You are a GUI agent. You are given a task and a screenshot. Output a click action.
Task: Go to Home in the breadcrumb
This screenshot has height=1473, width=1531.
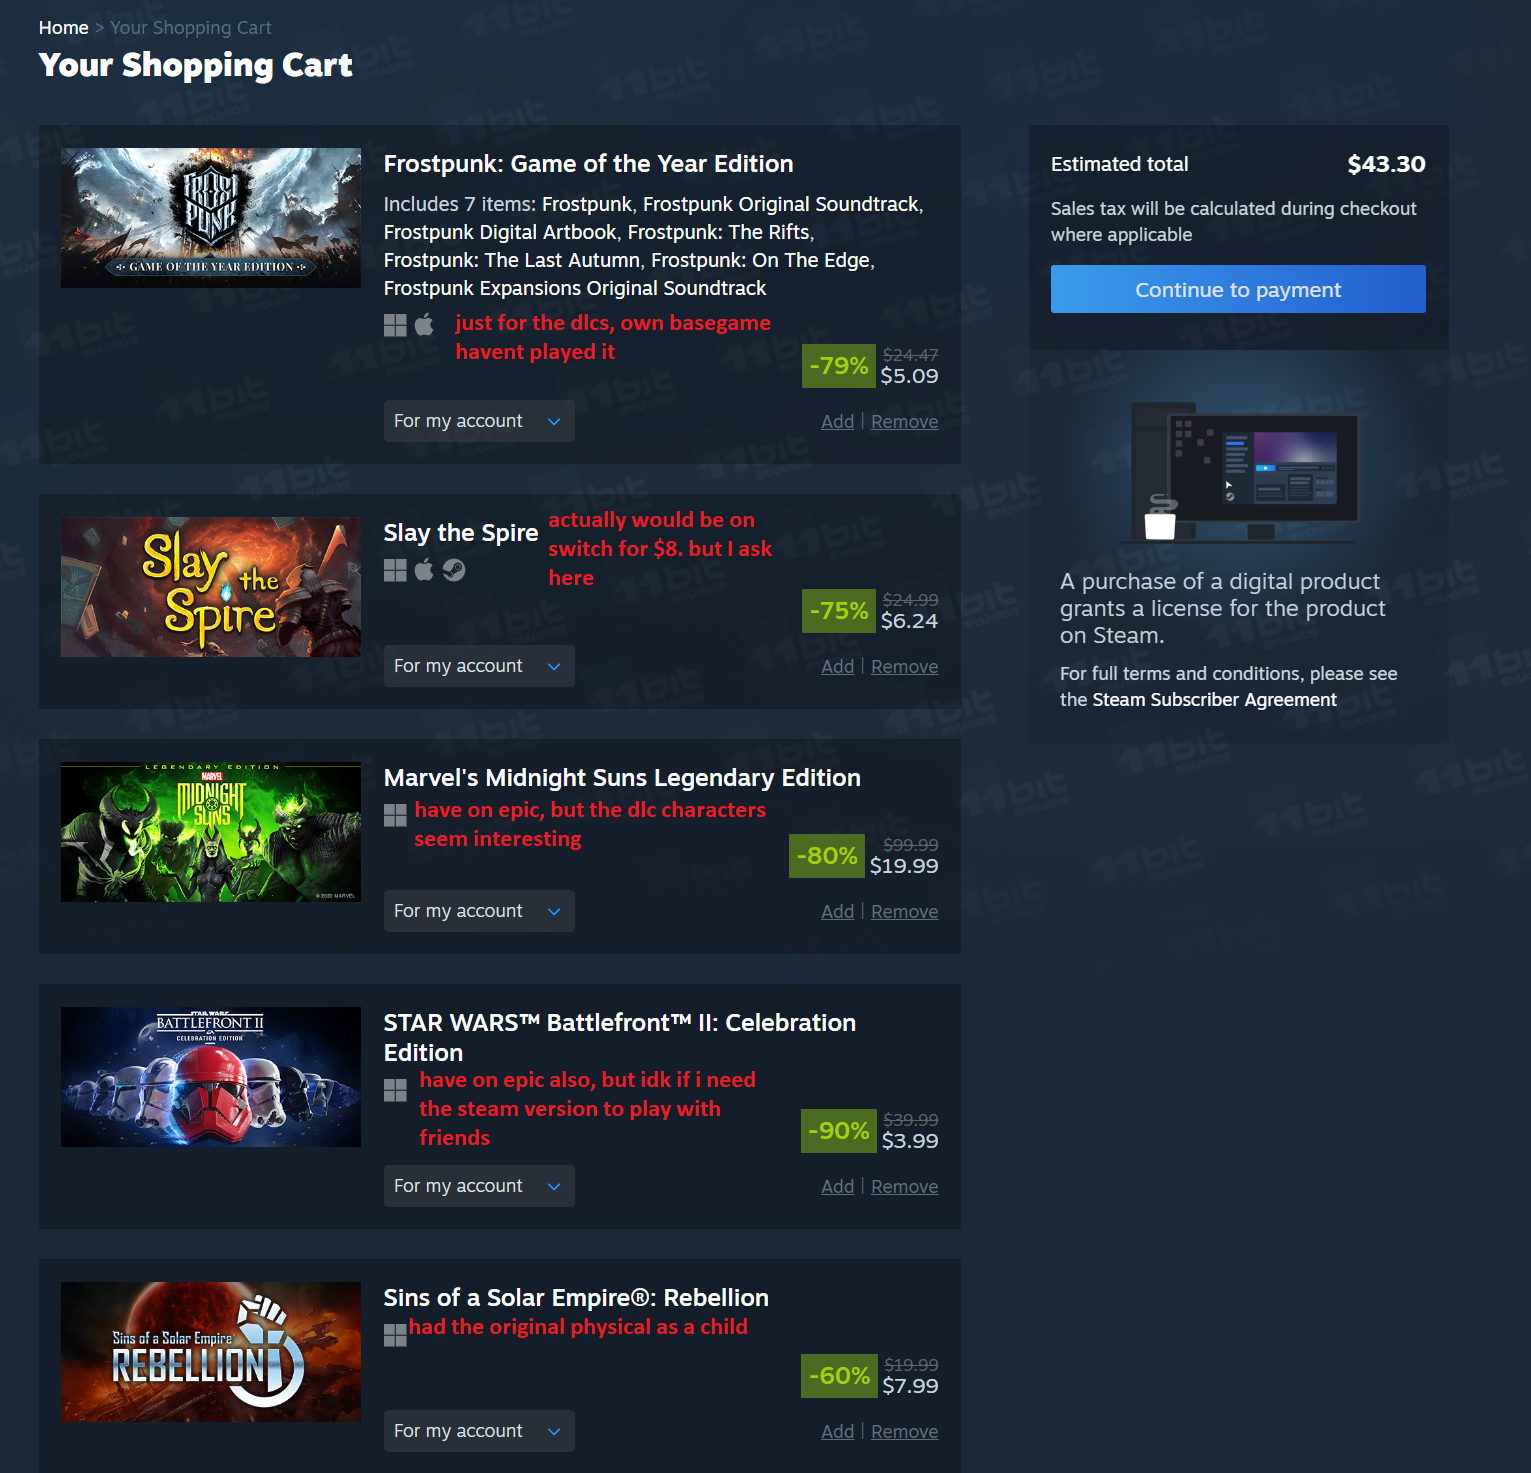[63, 28]
